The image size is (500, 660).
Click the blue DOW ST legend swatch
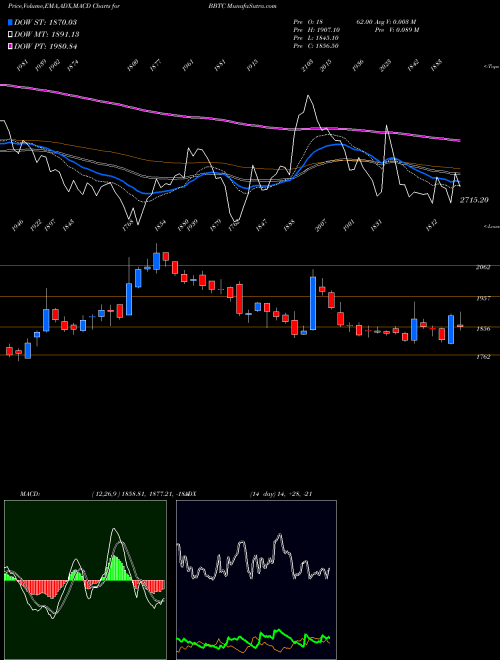pyautogui.click(x=10, y=22)
